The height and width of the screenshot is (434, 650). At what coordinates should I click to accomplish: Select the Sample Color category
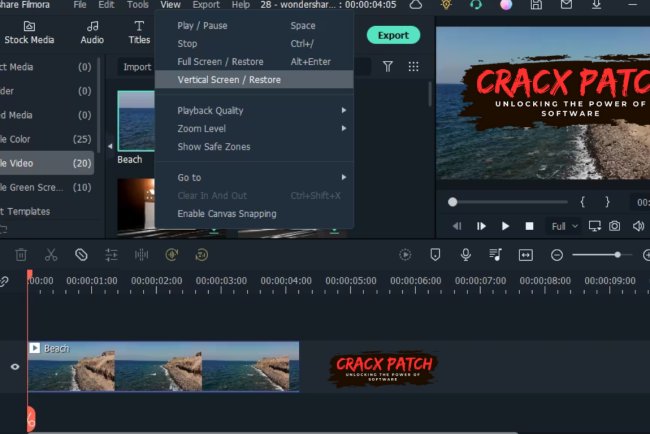click(46, 139)
